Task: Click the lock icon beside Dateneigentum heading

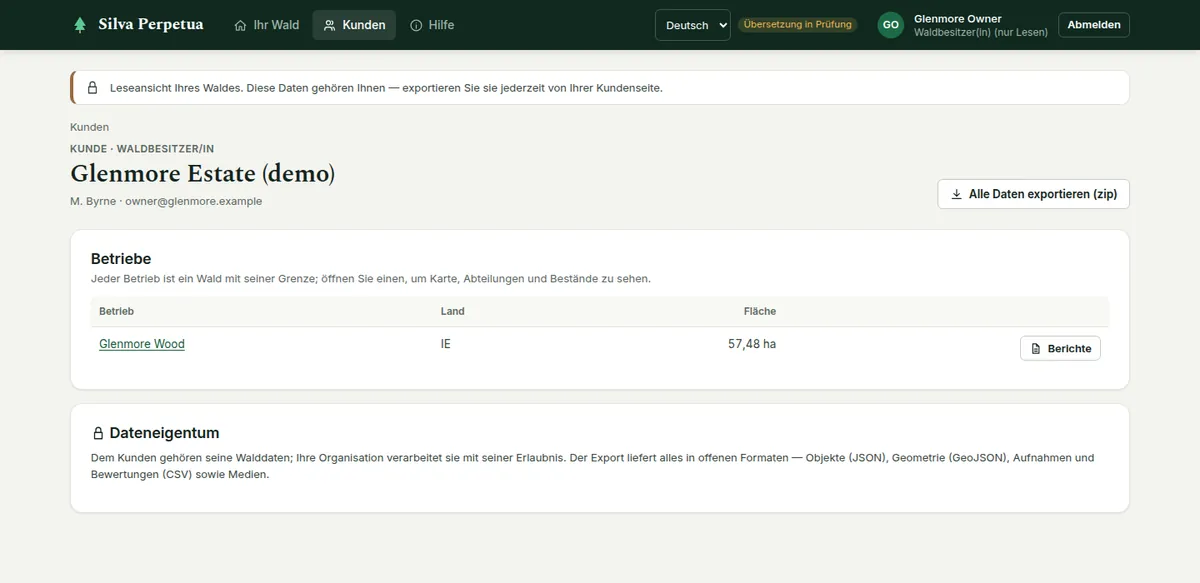Action: pos(98,433)
